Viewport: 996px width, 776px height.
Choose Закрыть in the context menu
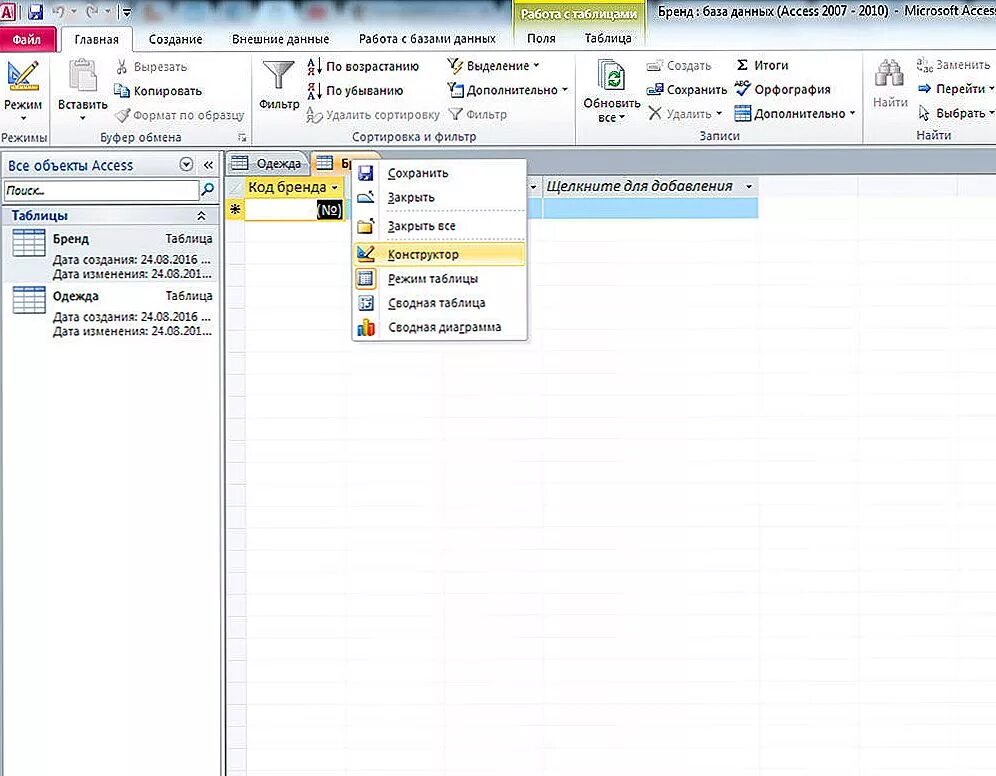tap(440, 197)
